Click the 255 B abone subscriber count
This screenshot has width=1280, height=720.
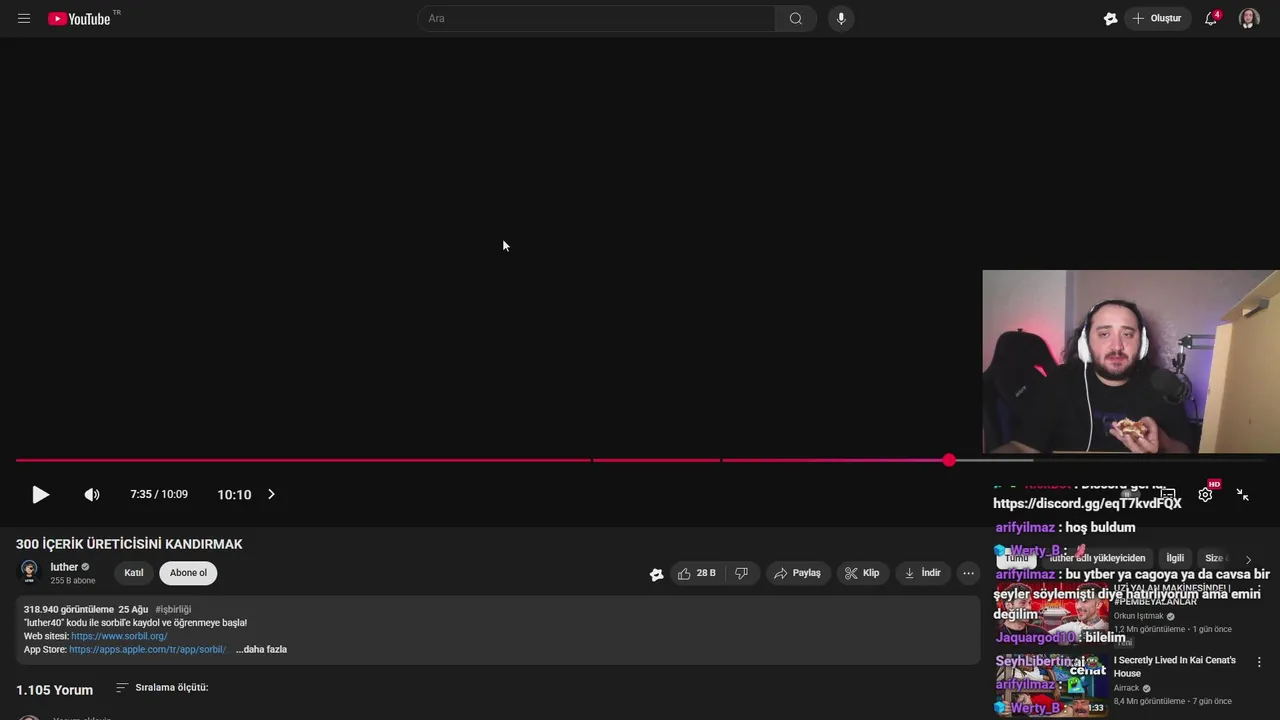73,581
